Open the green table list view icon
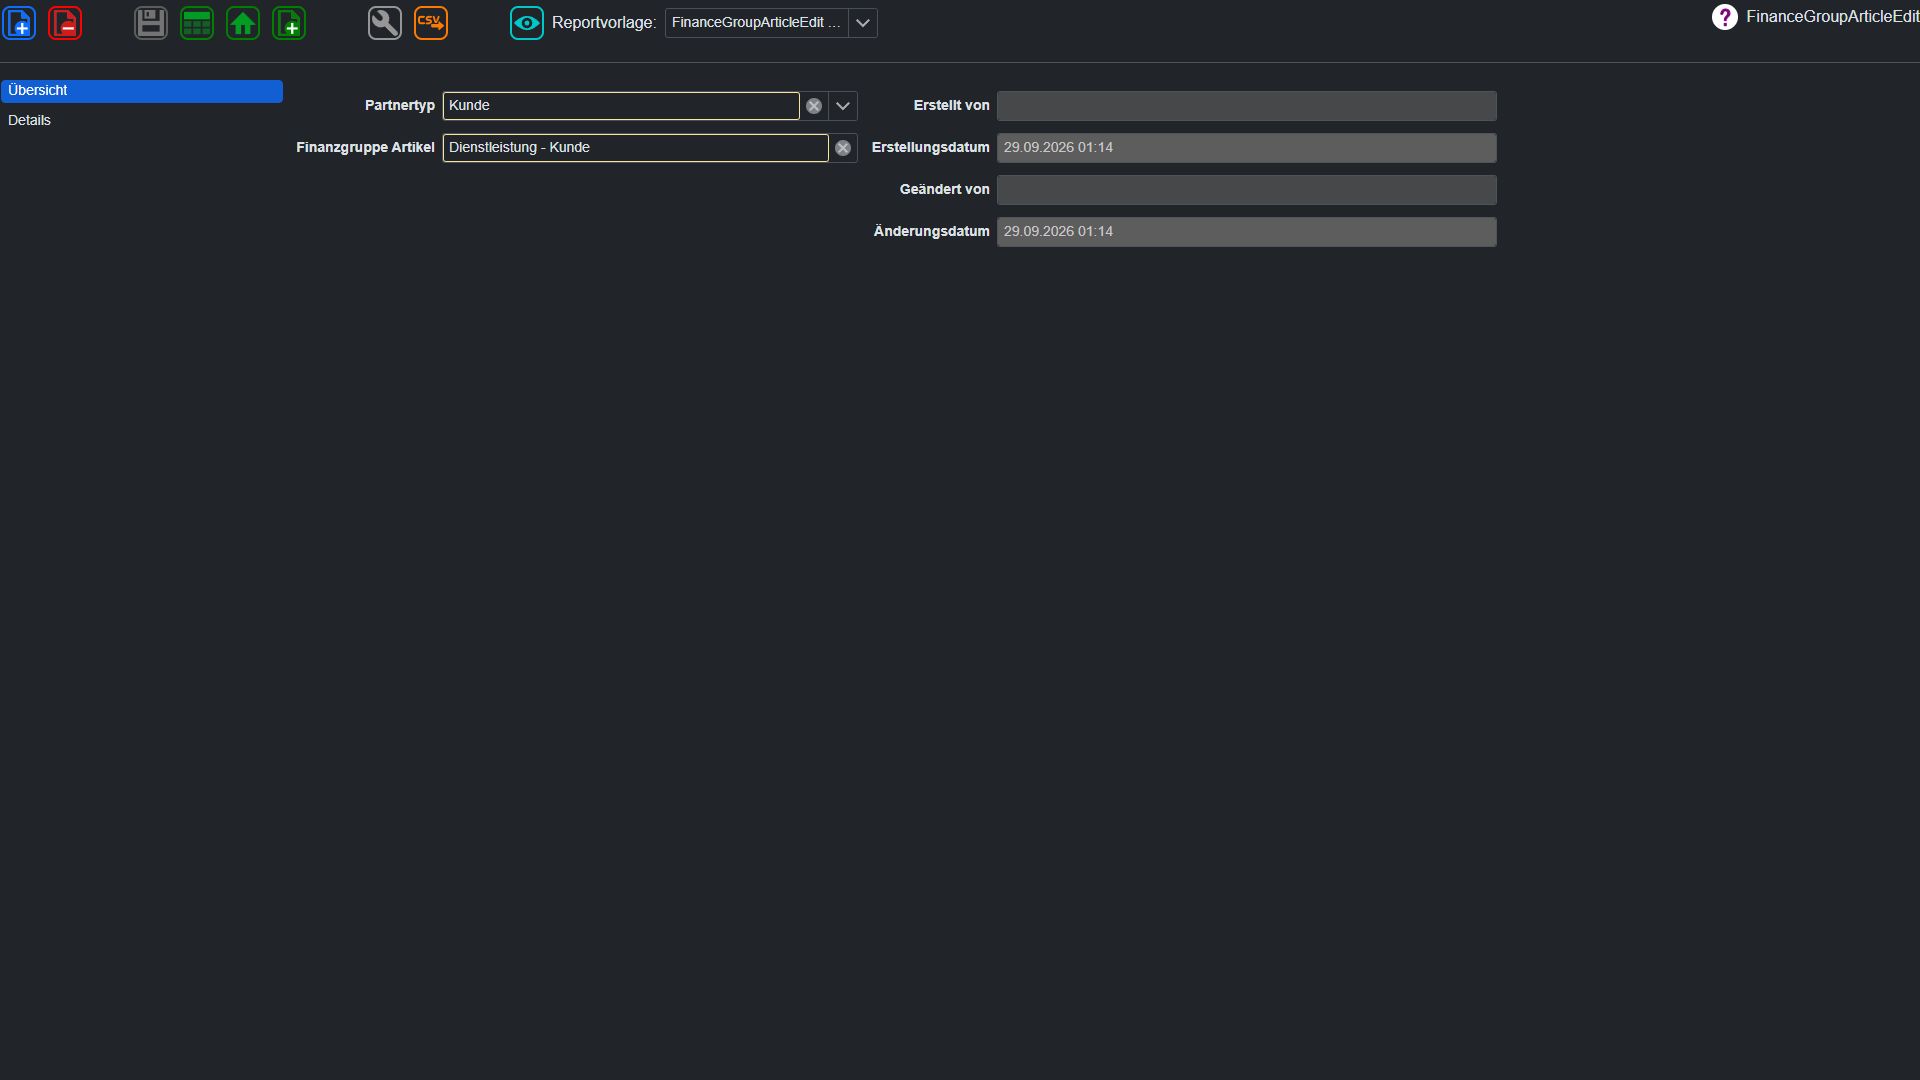 (197, 23)
